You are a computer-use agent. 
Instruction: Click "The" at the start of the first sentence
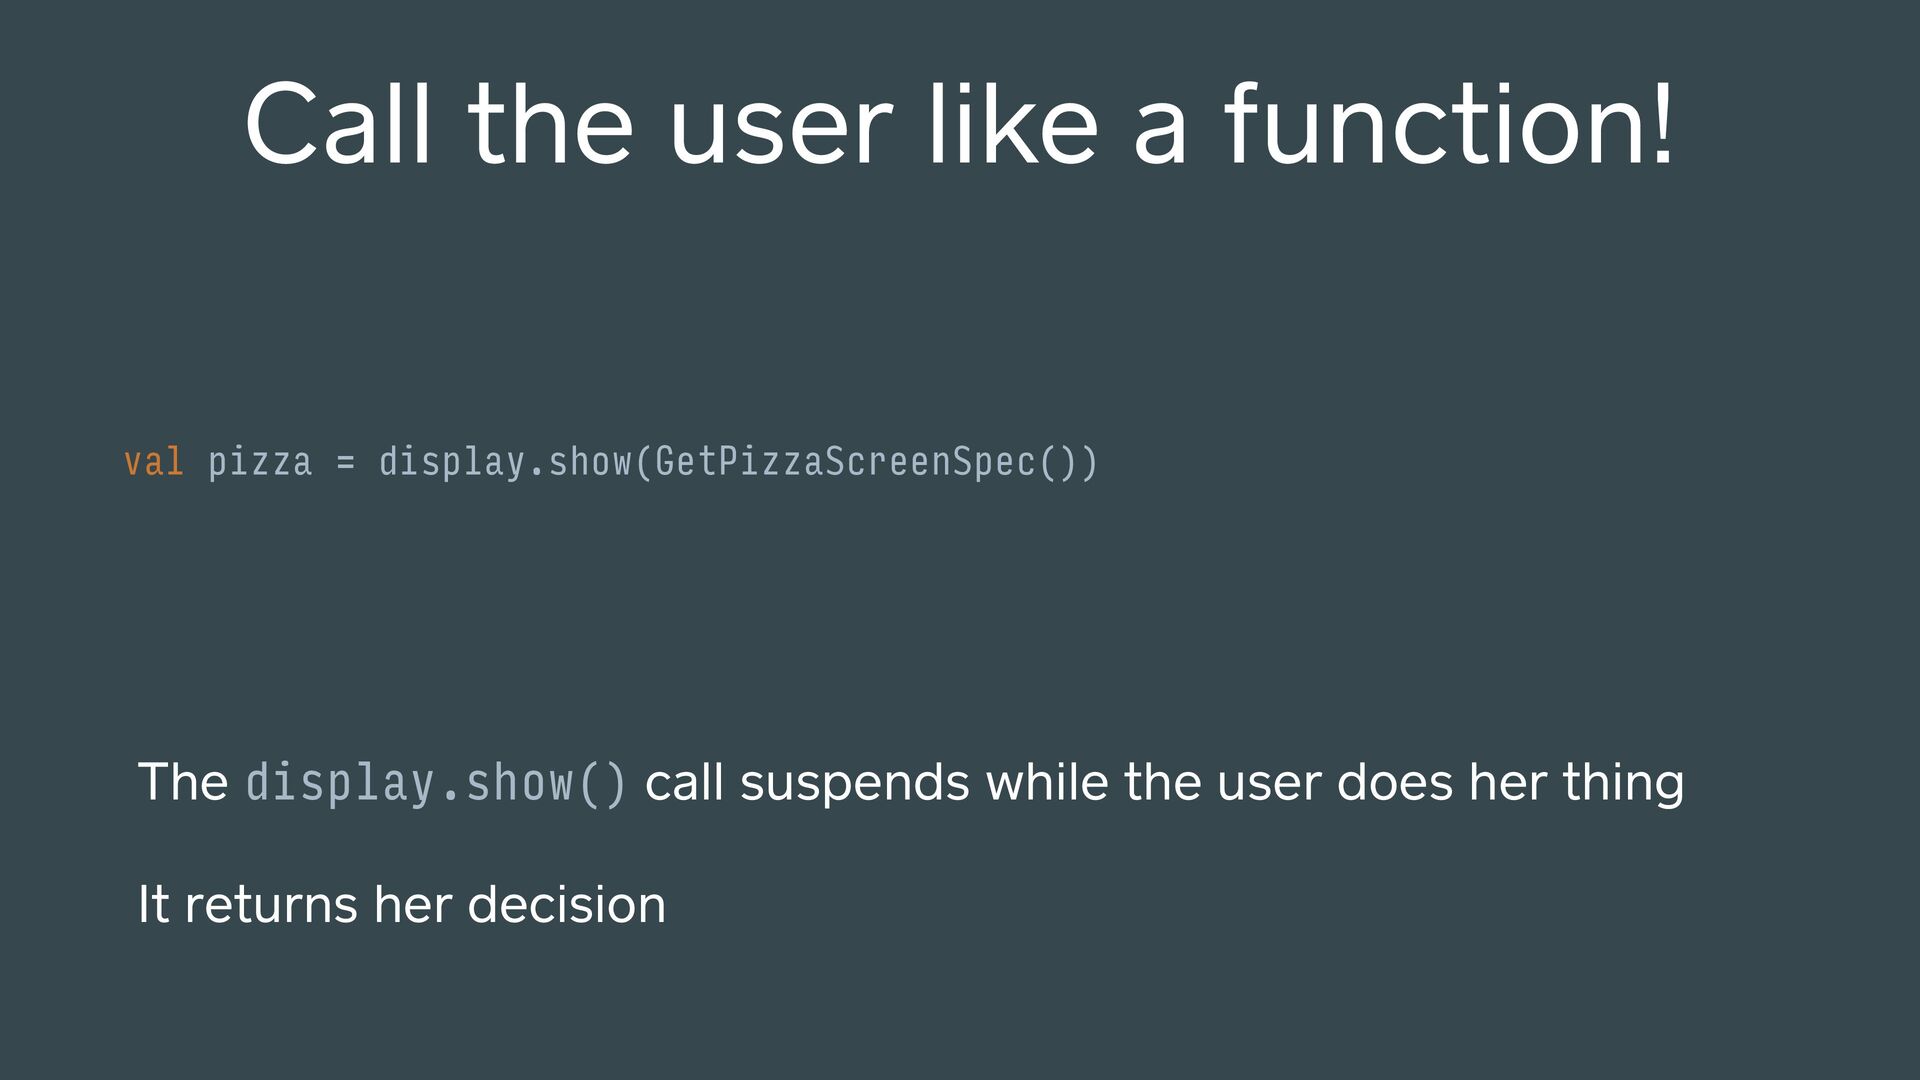(x=183, y=782)
